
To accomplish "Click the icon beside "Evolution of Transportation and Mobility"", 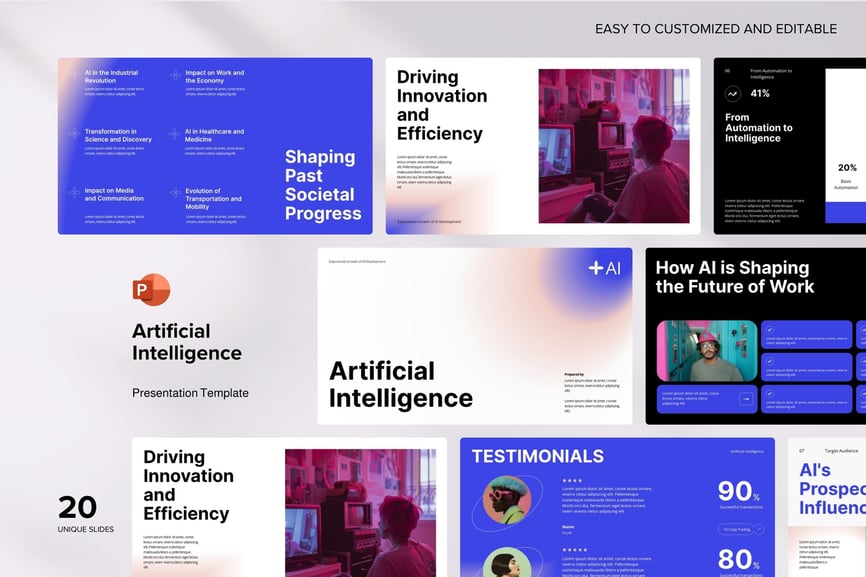I will [175, 192].
